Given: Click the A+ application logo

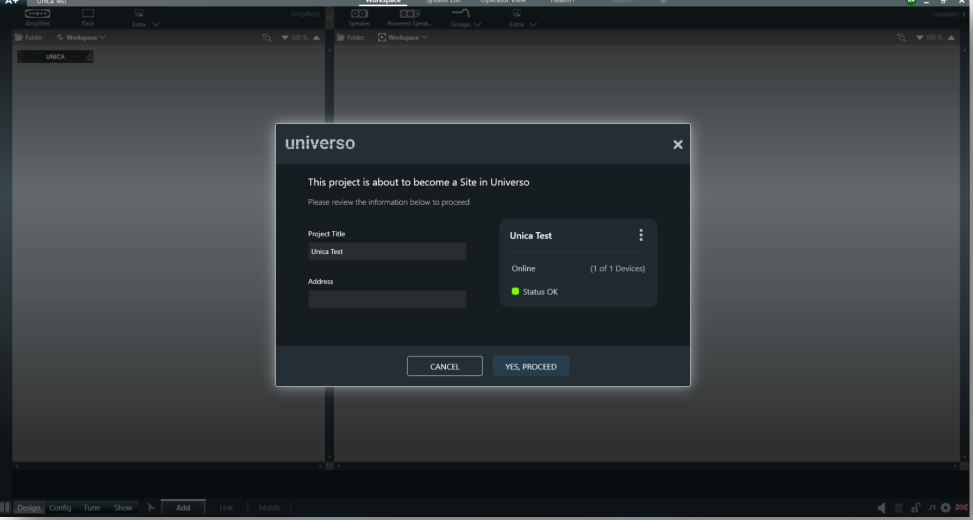Looking at the screenshot, I should click(x=11, y=2).
